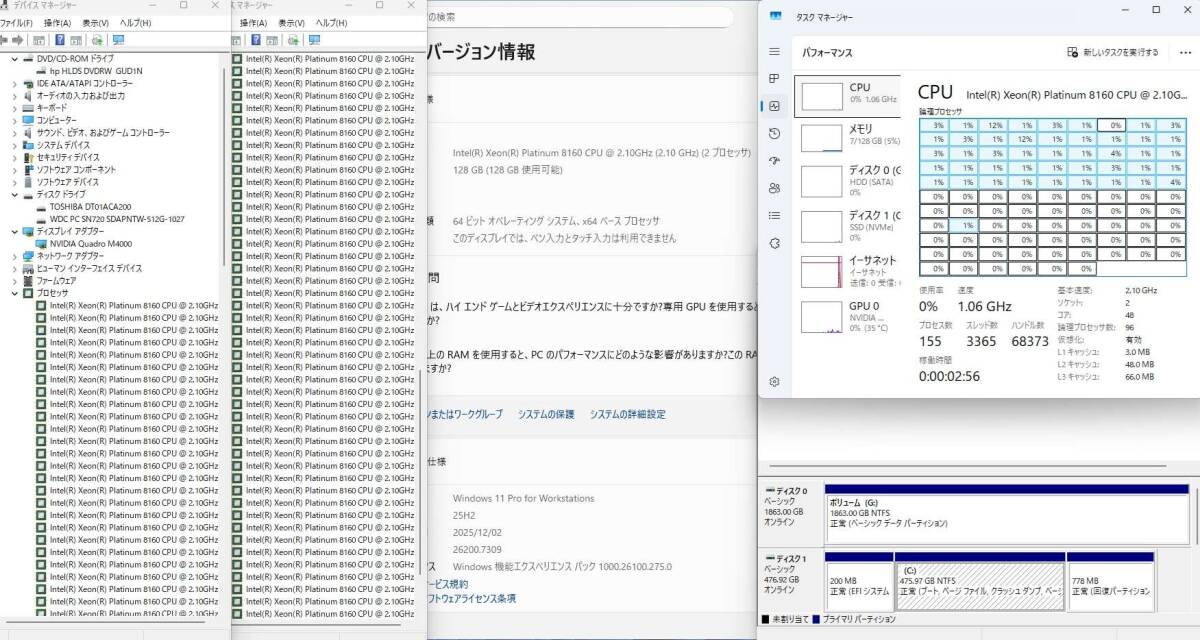The width and height of the screenshot is (1200, 640).
Task: Open the Details page icon in Task Manager
Action: (x=774, y=215)
